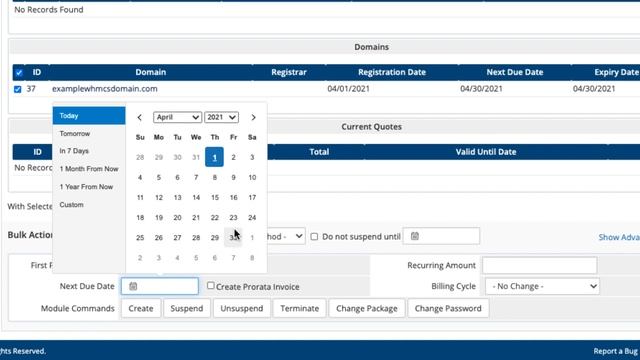Pick April 10 in the calendar
The height and width of the screenshot is (360, 640).
[252, 177]
